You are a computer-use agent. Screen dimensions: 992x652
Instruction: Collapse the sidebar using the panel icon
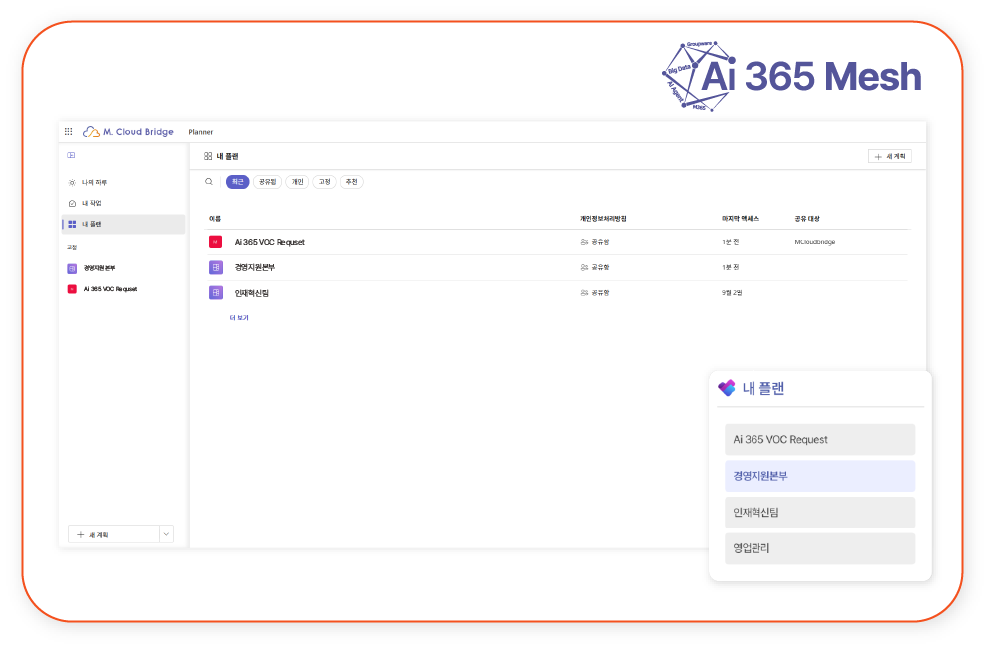(71, 155)
